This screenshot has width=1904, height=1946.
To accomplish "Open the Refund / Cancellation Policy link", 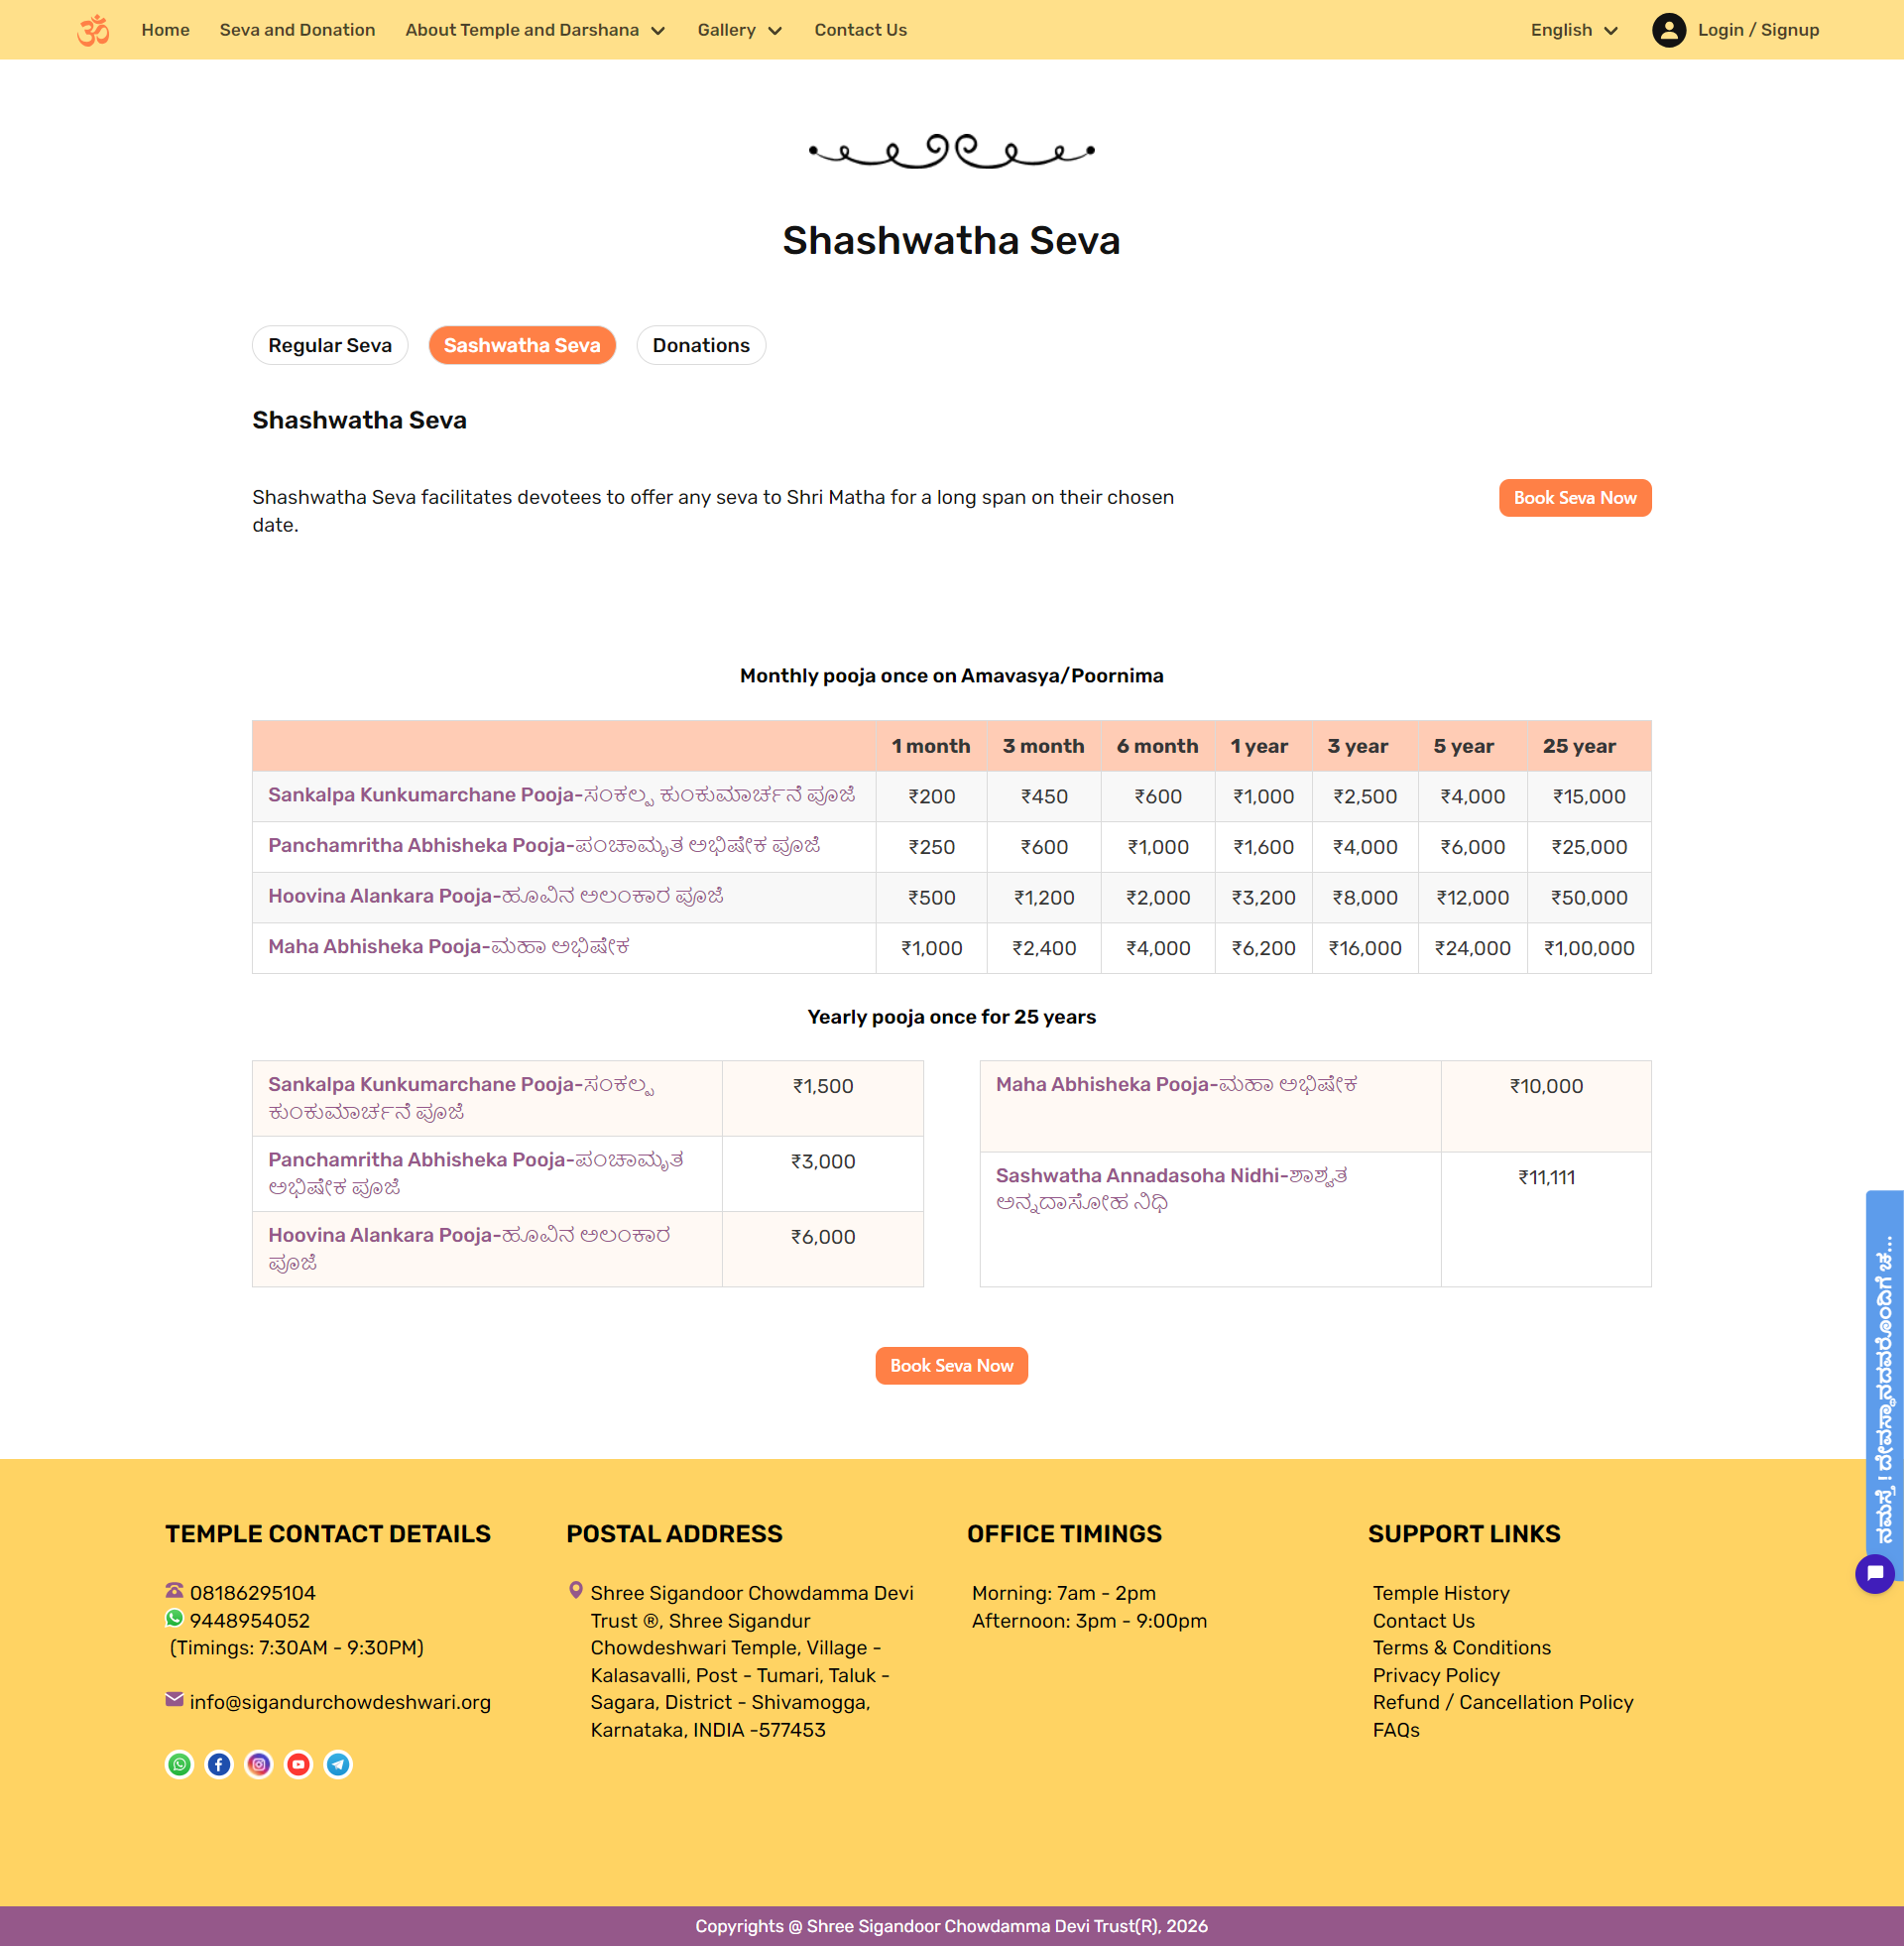I will pyautogui.click(x=1502, y=1703).
